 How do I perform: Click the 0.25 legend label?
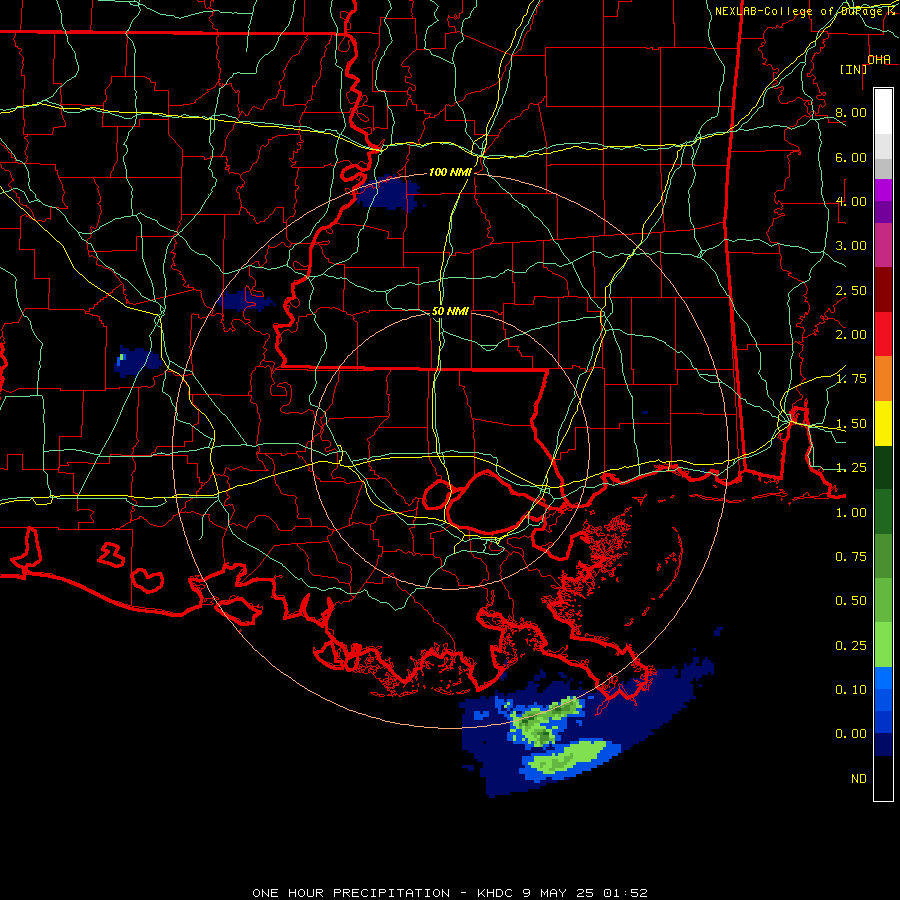851,646
